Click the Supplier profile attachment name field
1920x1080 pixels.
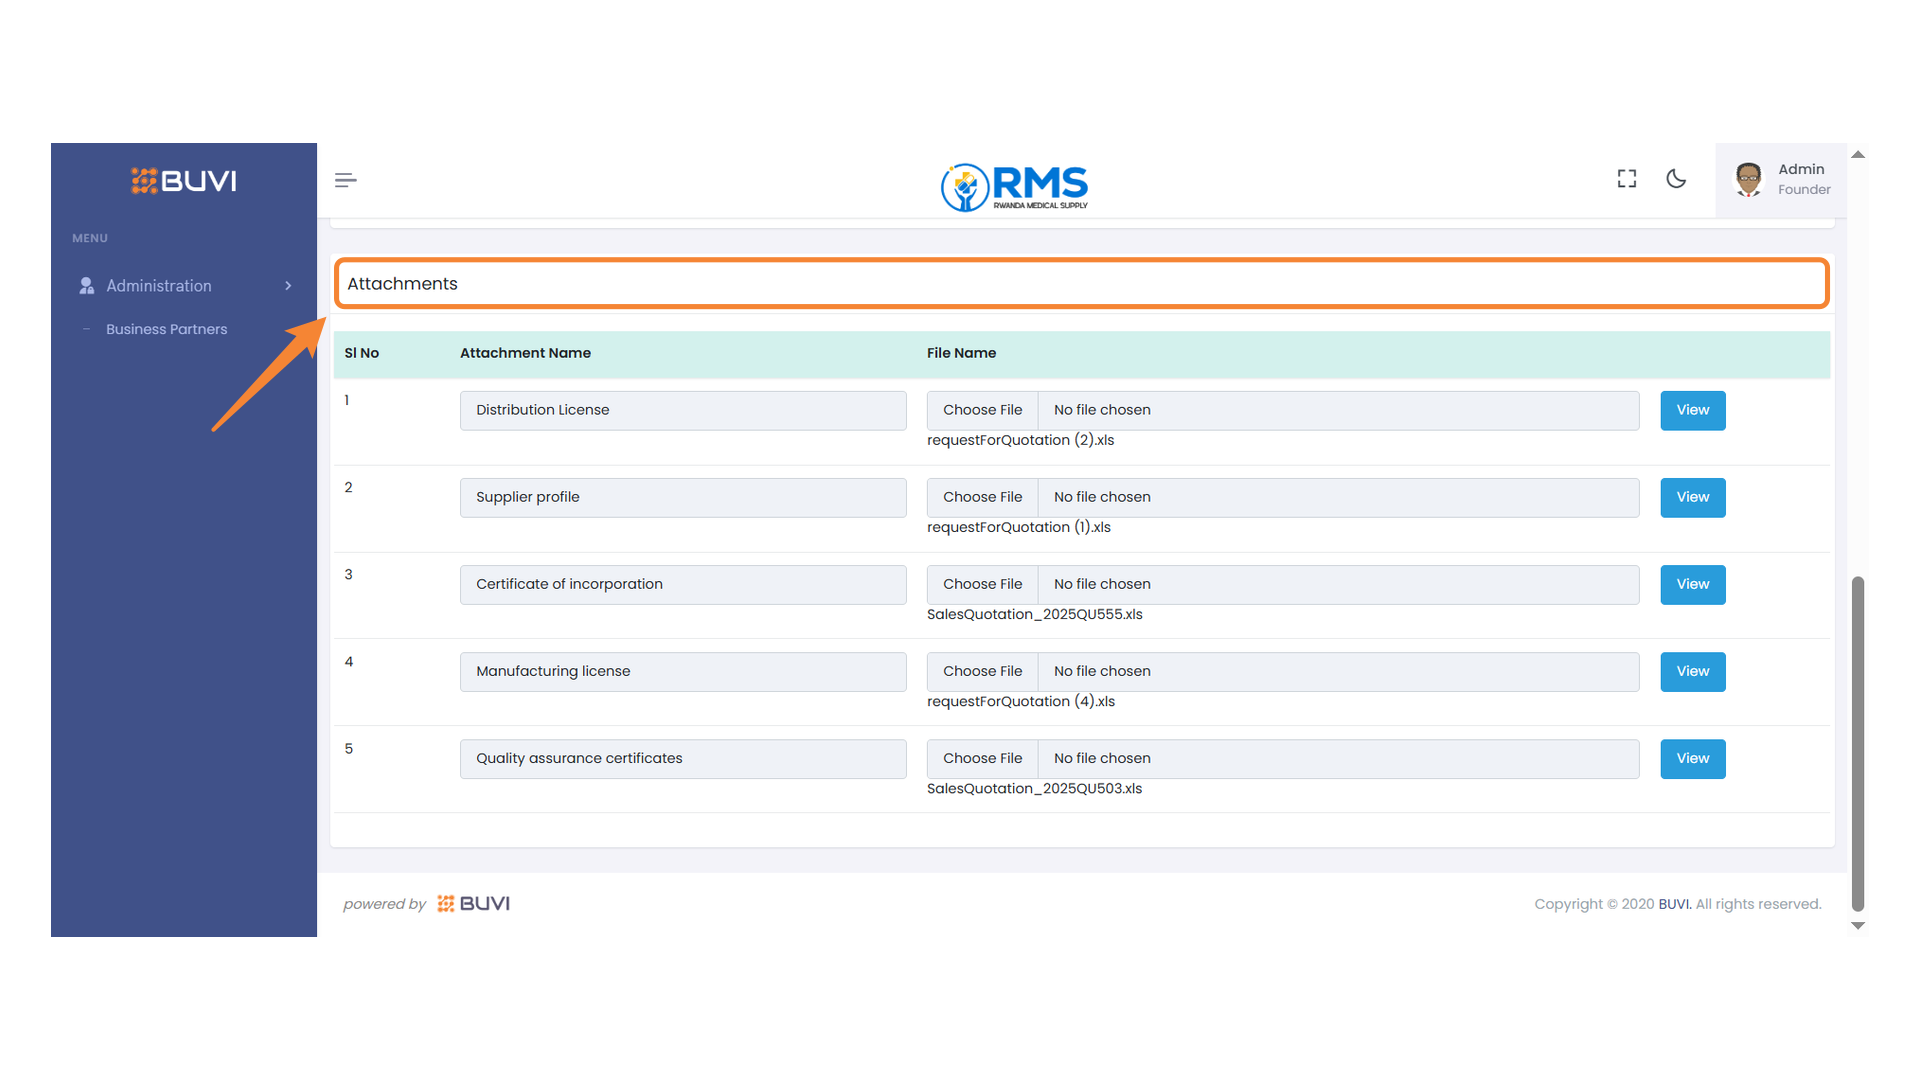click(x=683, y=497)
